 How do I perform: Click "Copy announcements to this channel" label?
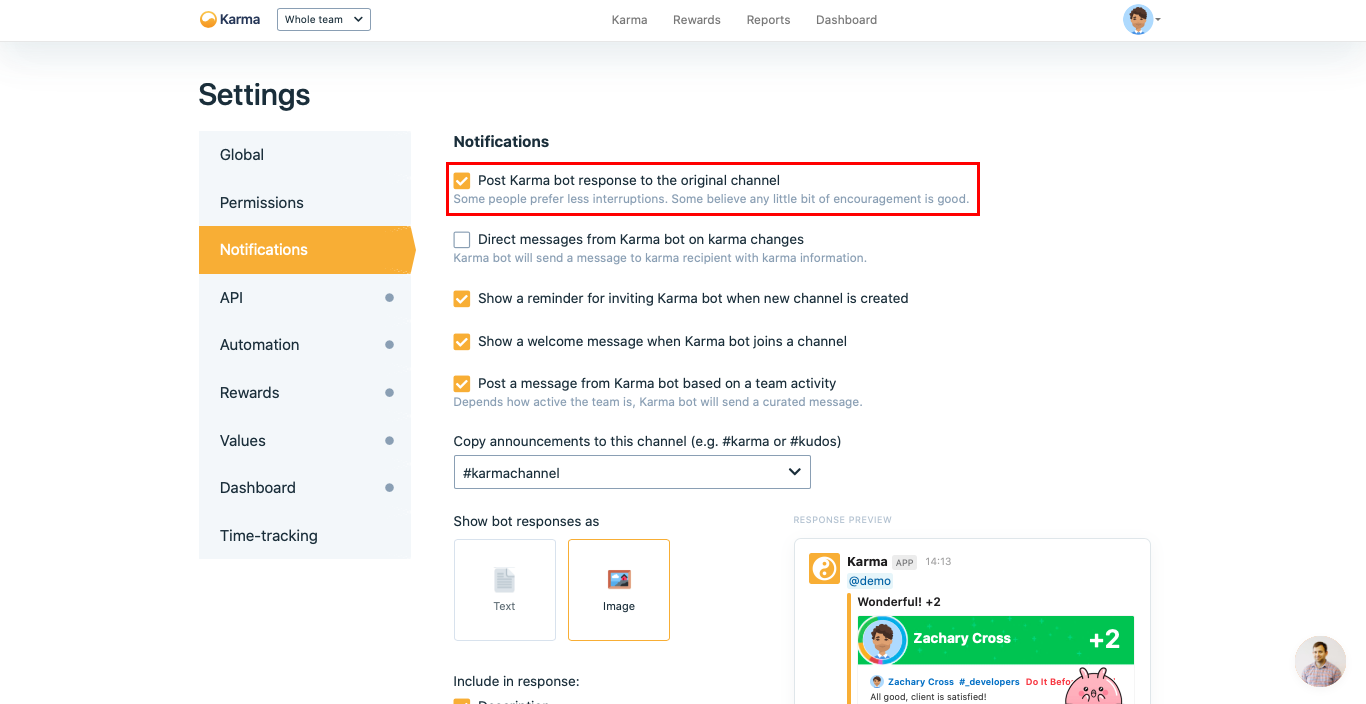pos(647,441)
